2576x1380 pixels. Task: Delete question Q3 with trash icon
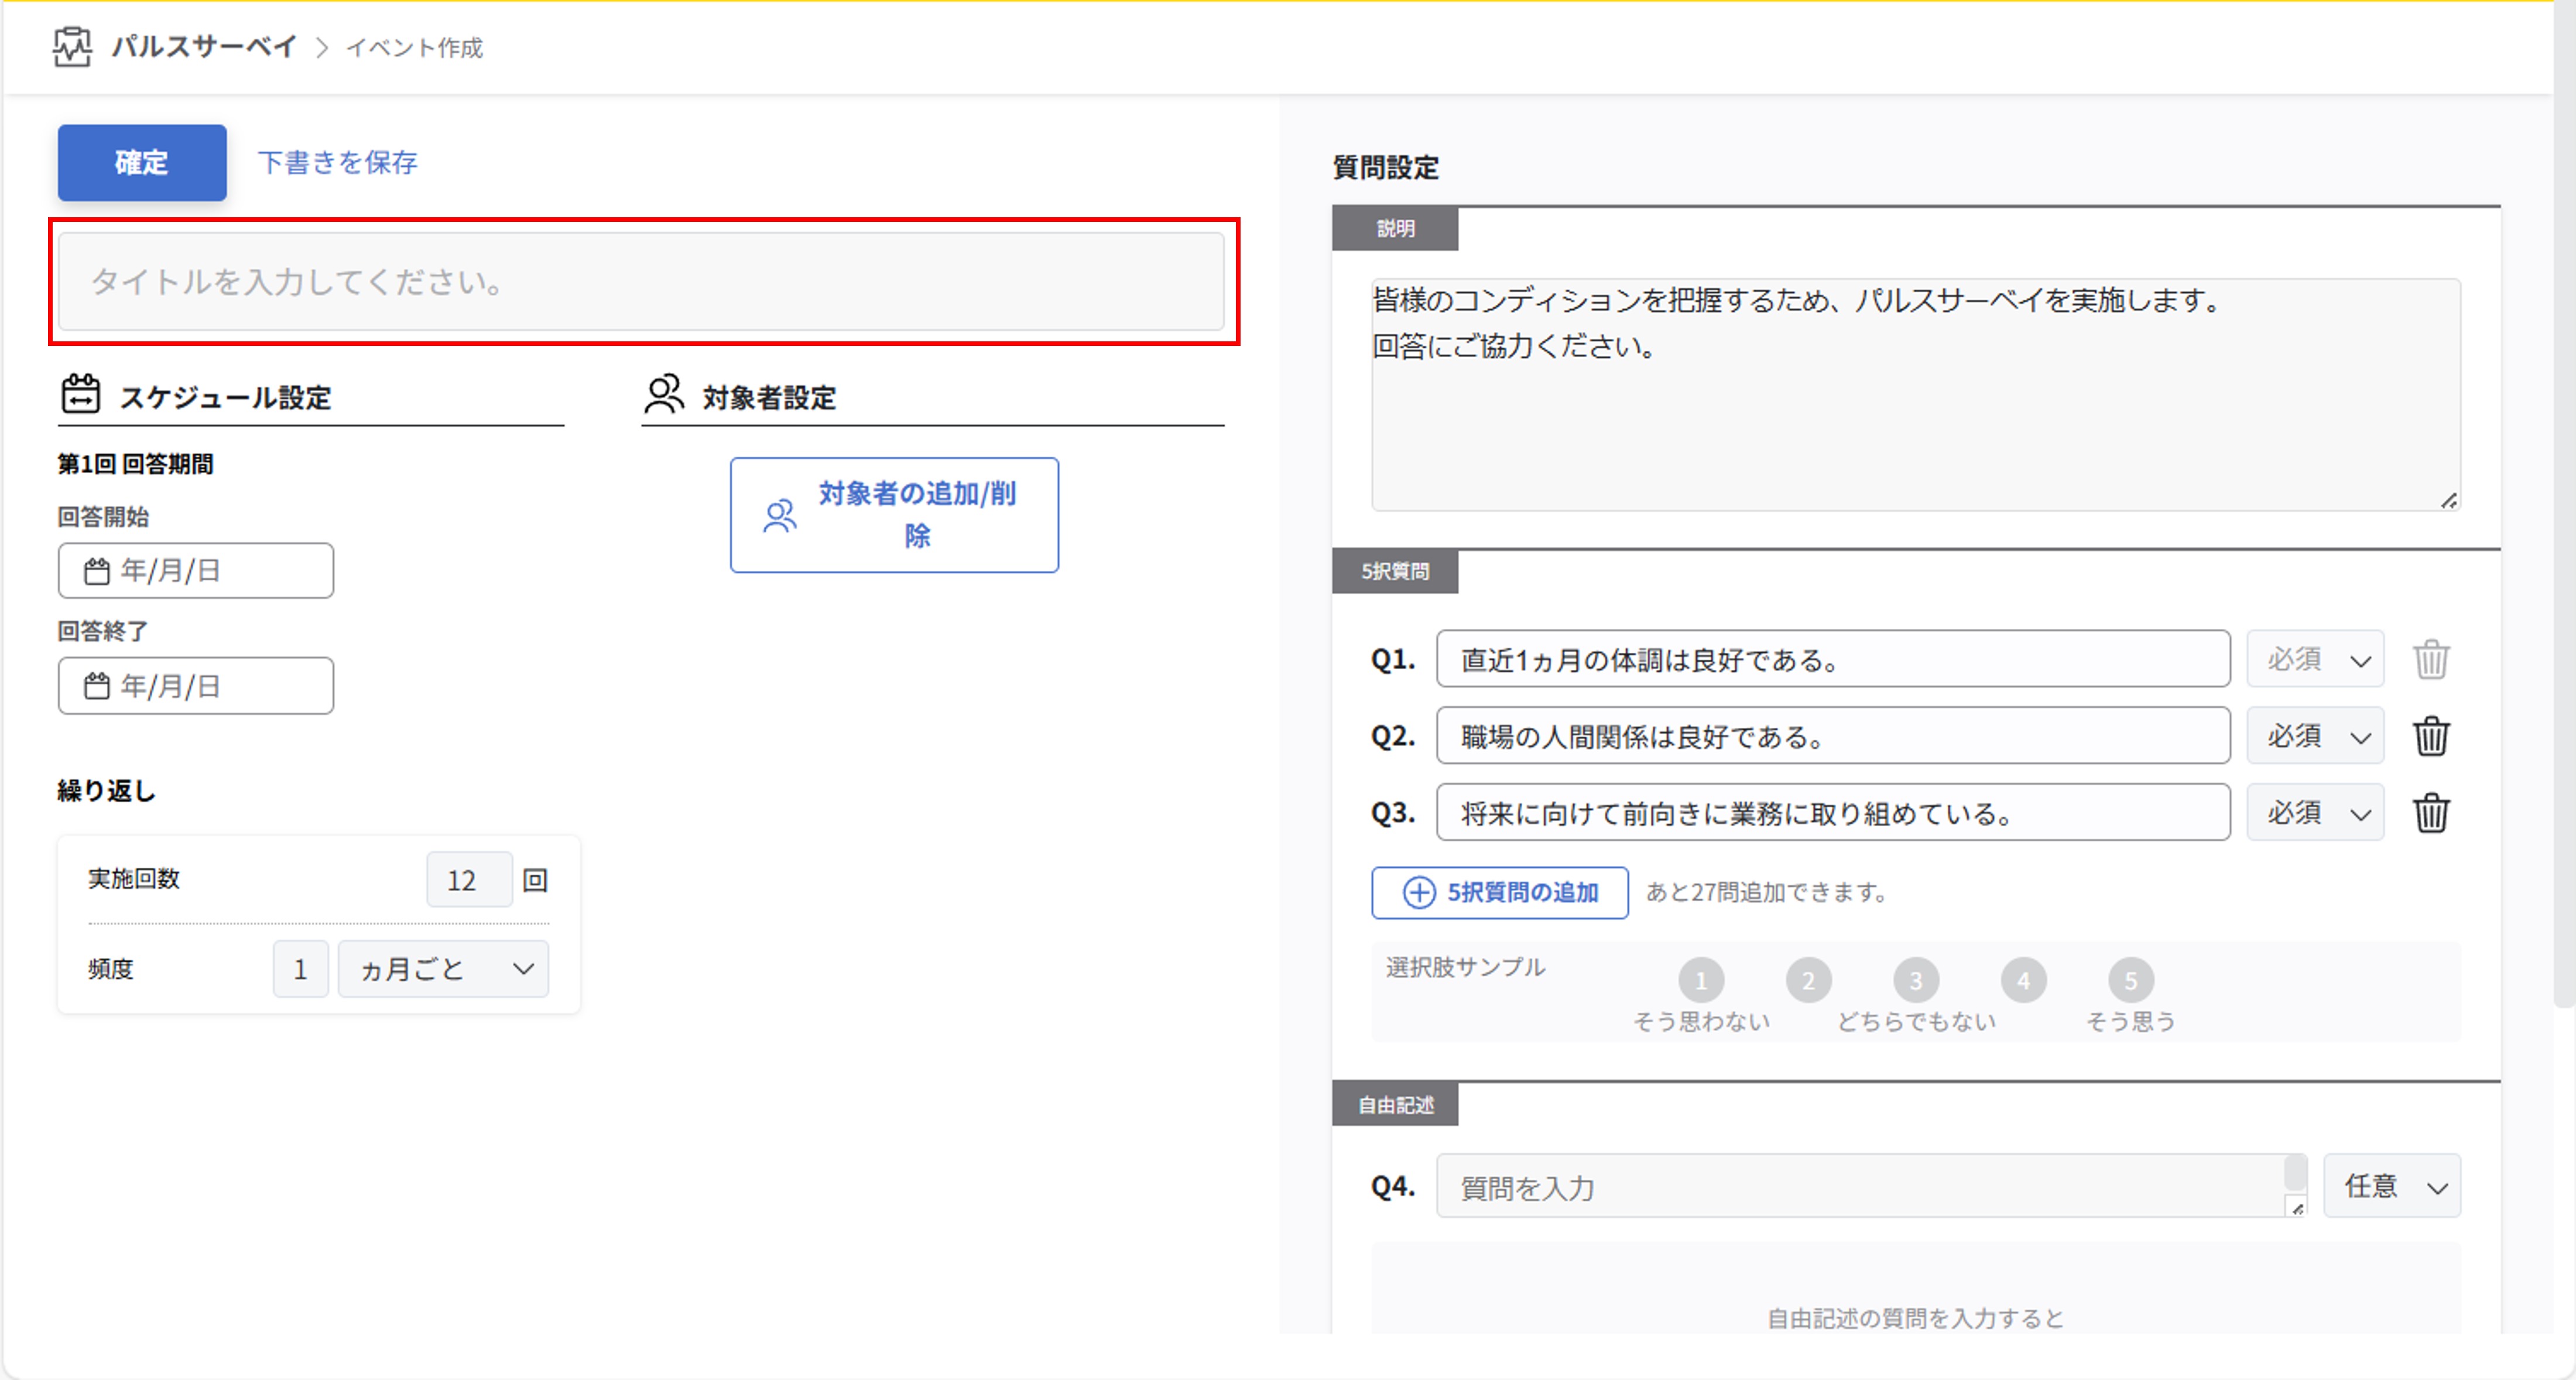[x=2430, y=813]
